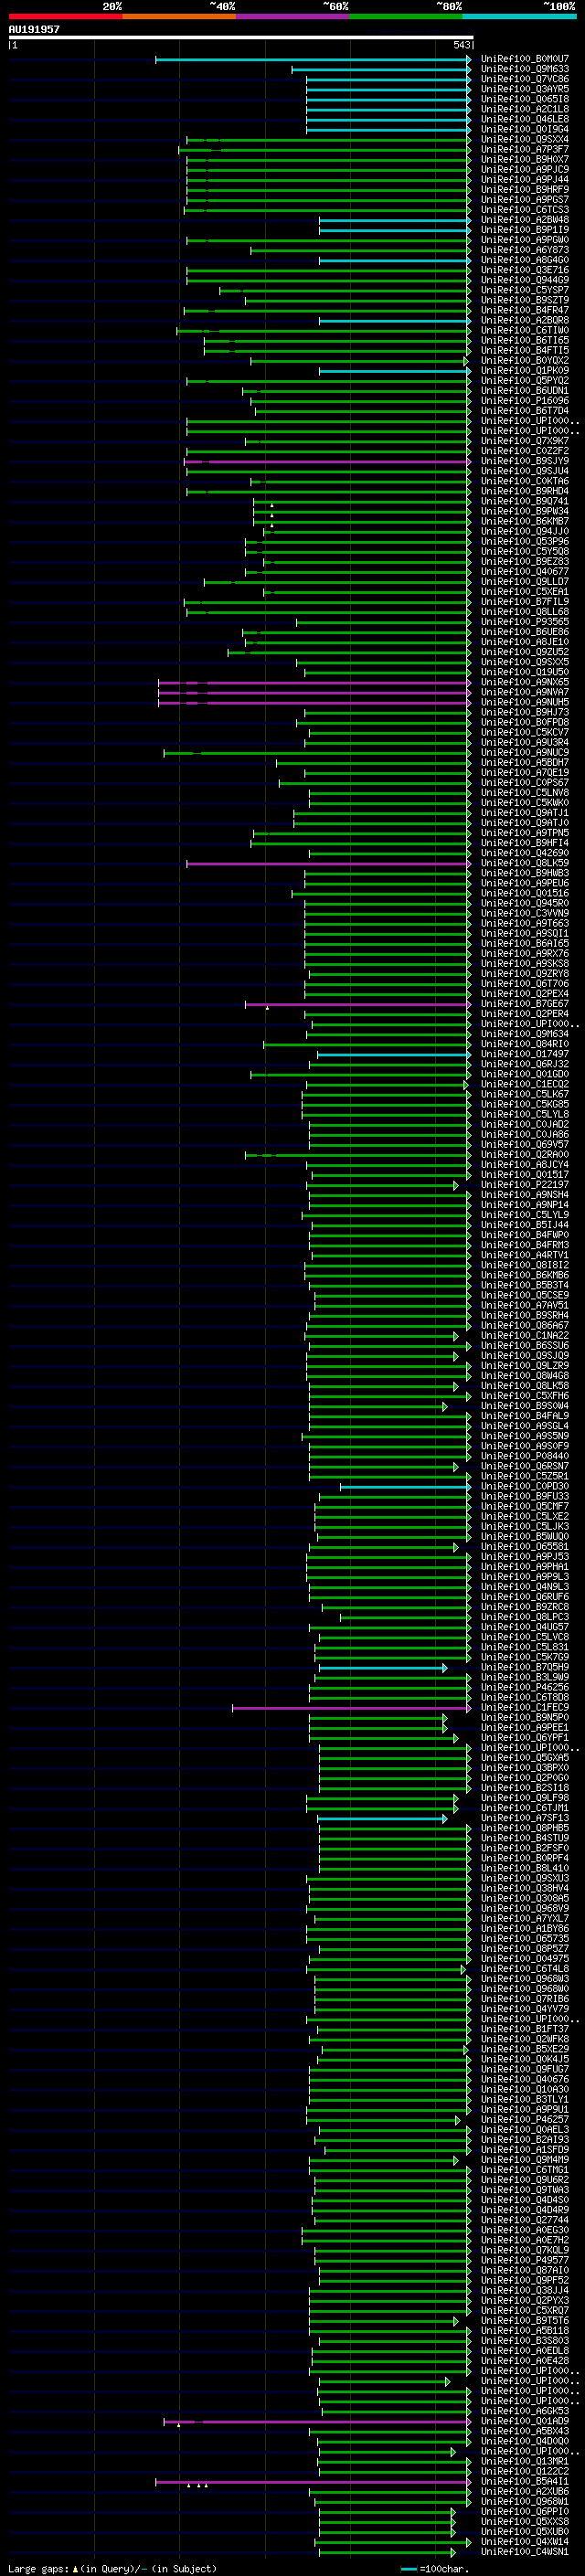The width and height of the screenshot is (585, 2576).
Task: Select the UniRef100_Q6YPF1 label
Action: coord(524,1737)
